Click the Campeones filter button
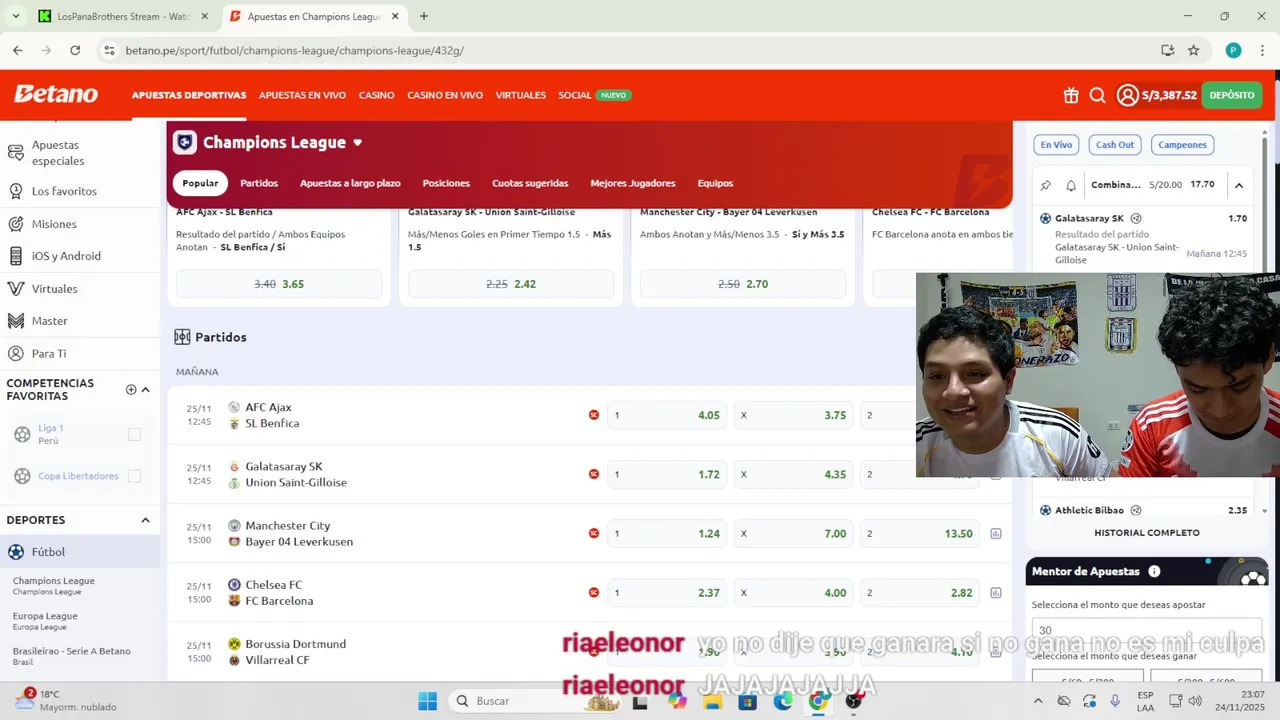This screenshot has height=720, width=1280. (x=1182, y=145)
